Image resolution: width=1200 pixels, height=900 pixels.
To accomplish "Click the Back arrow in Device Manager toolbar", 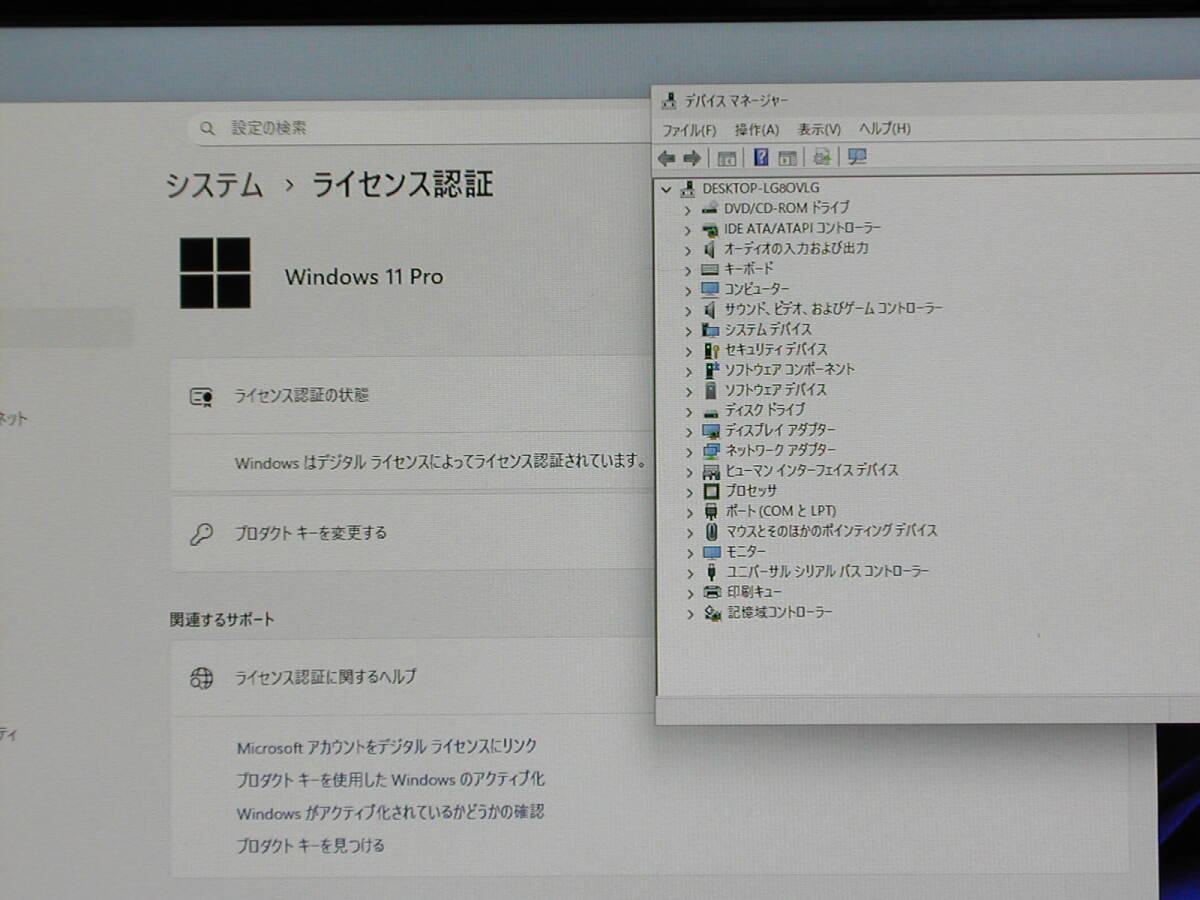I will click(667, 158).
